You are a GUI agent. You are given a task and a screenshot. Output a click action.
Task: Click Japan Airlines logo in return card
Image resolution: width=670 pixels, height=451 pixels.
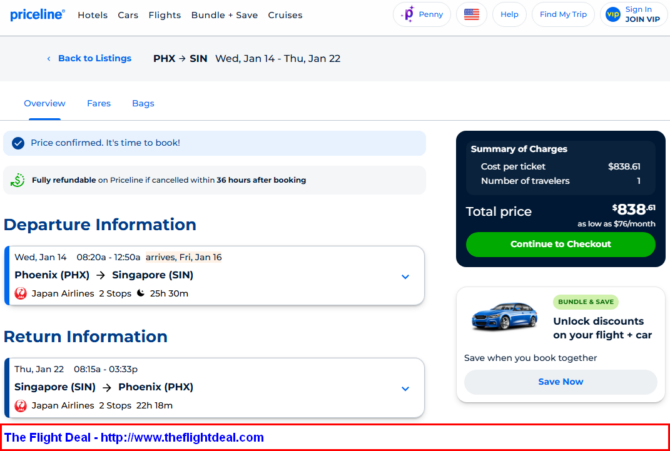pos(21,405)
